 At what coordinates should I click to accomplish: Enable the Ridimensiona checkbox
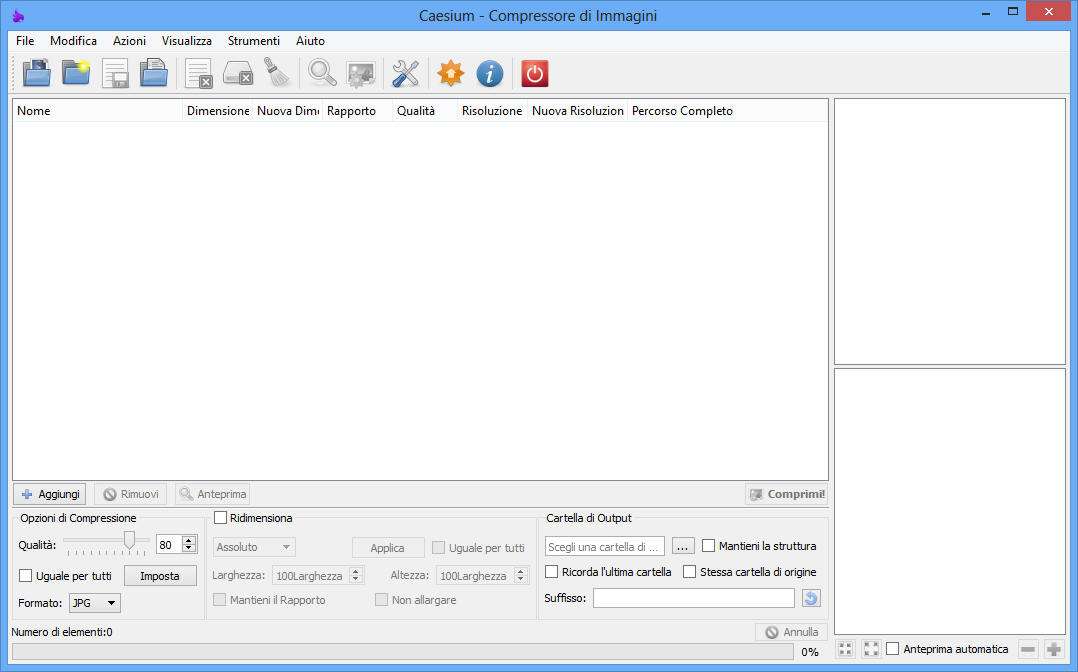[221, 518]
